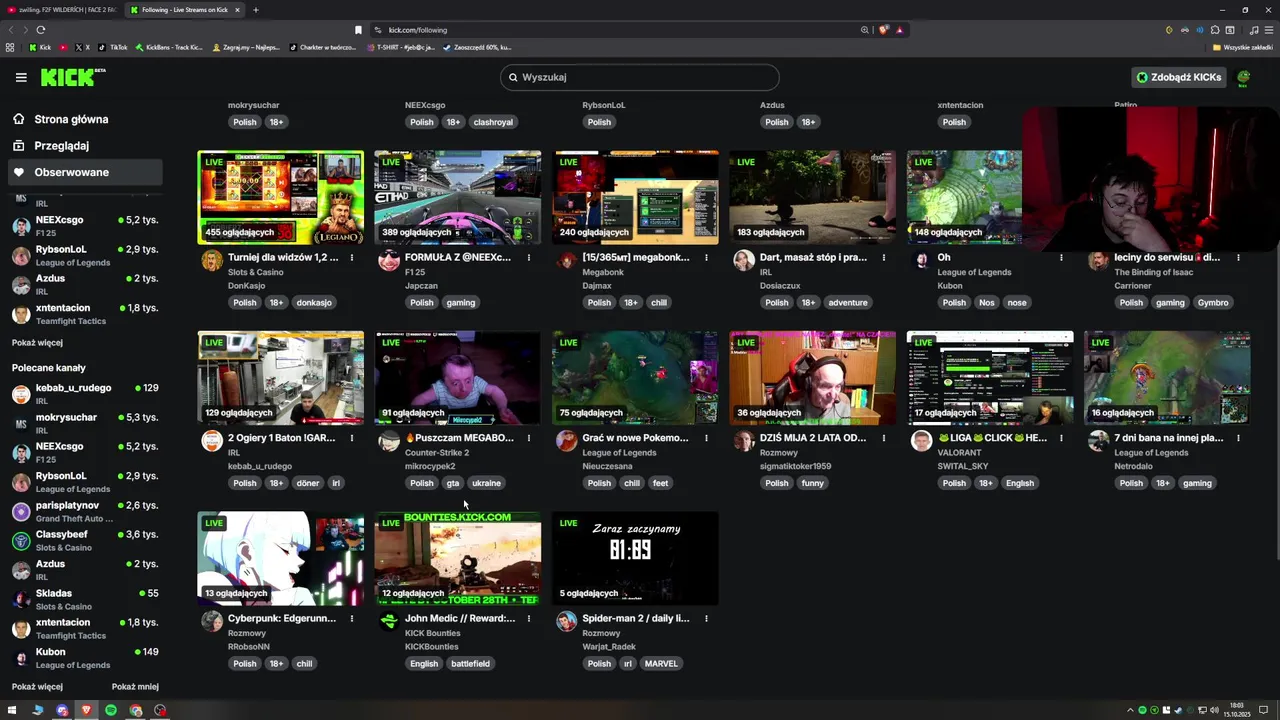
Task: Click Nieuczesana channel avatar
Action: pos(567,441)
